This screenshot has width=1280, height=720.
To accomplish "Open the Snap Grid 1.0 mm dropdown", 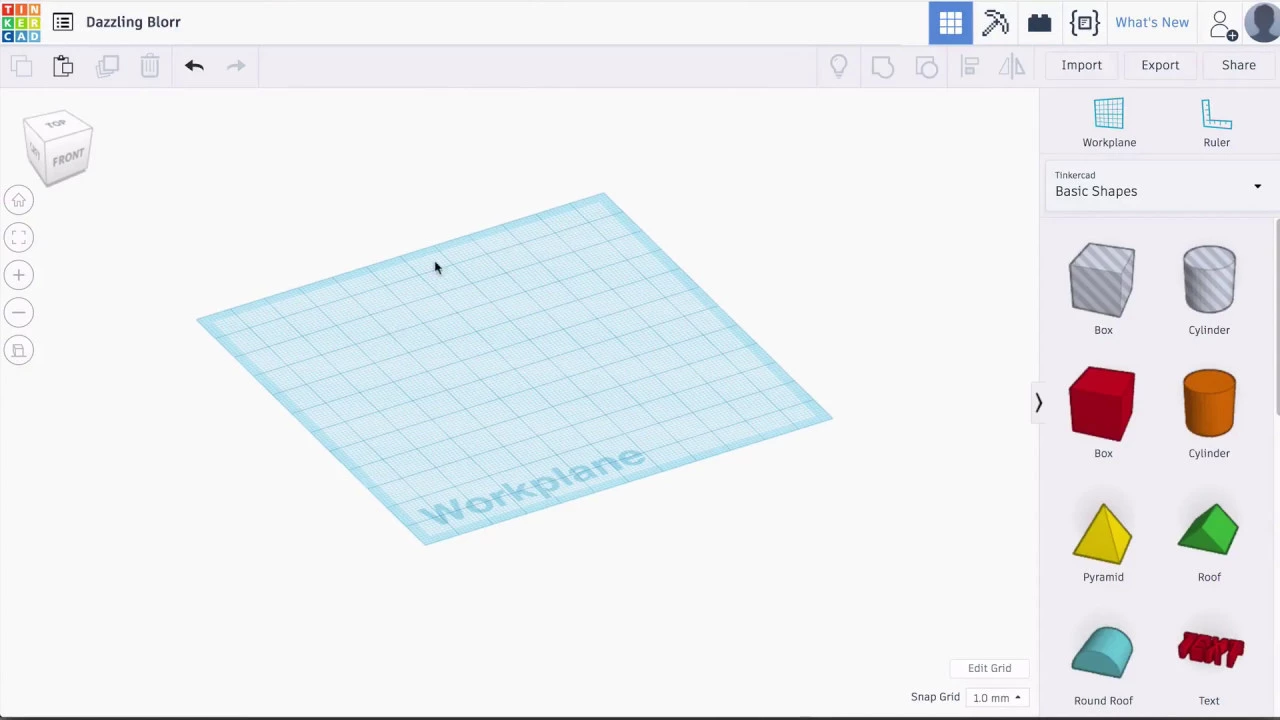I will tap(997, 698).
